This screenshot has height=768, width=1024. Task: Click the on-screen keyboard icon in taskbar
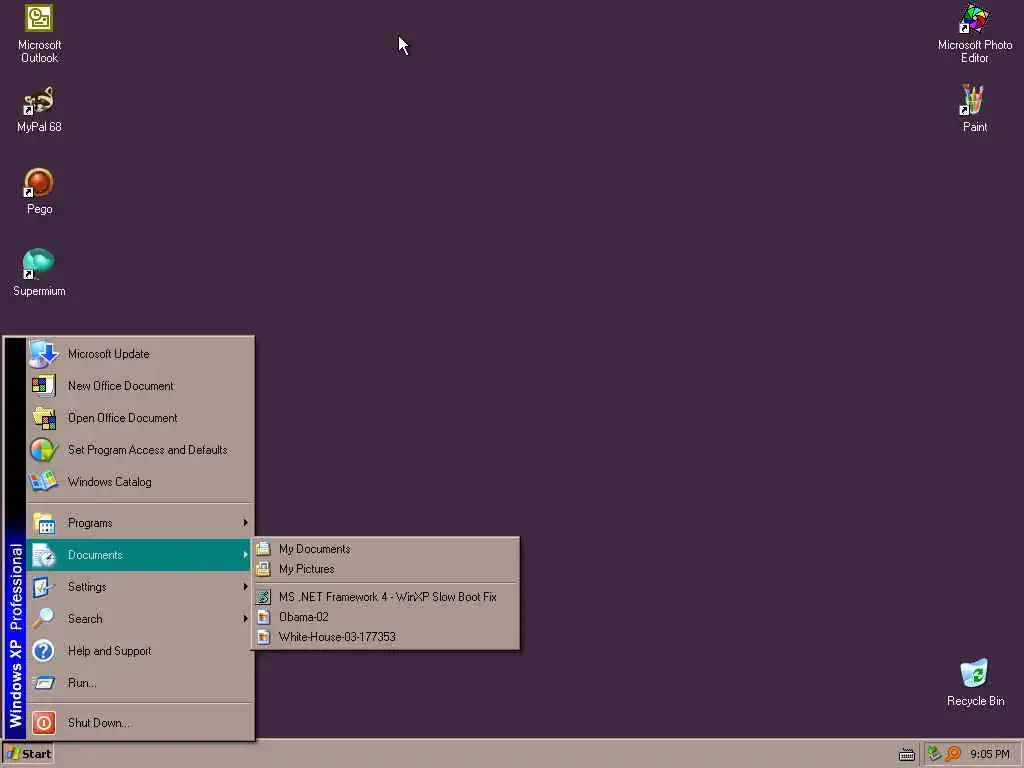coord(906,755)
